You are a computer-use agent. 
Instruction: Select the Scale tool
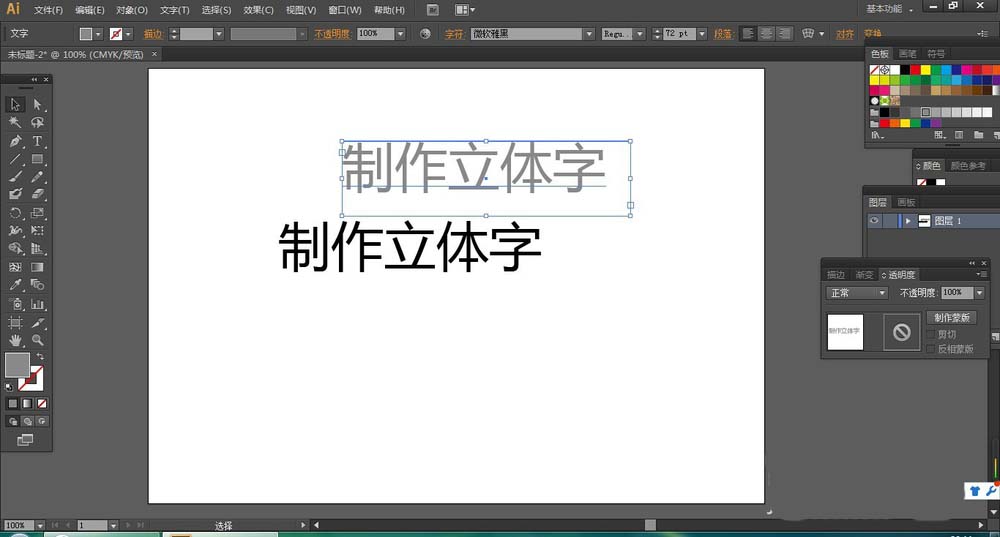tap(37, 213)
